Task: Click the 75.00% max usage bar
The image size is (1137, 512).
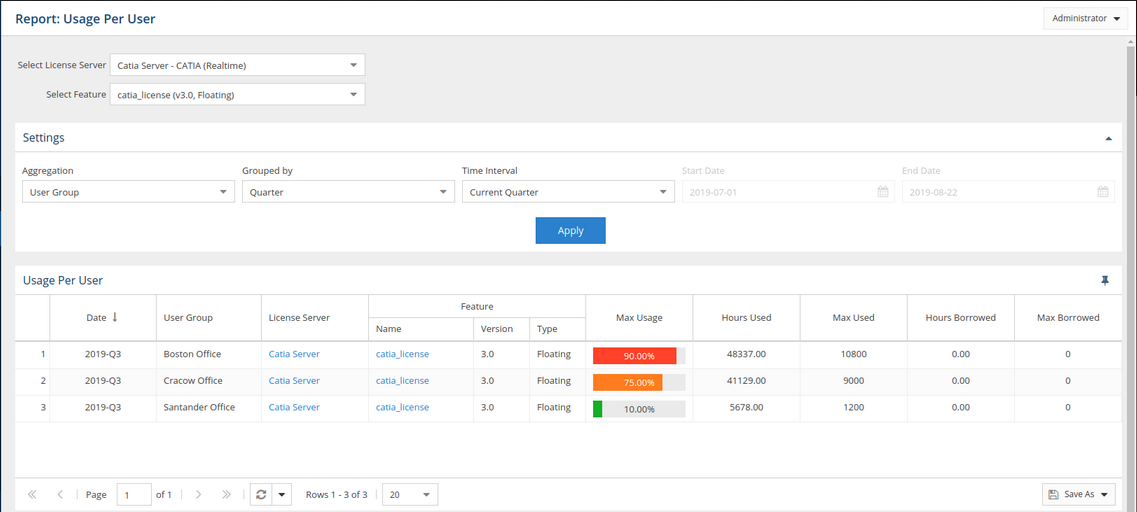Action: (639, 382)
